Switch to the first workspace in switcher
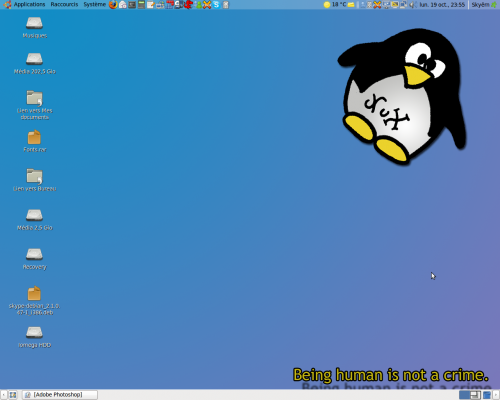Viewport: 500px width, 400px height. click(465, 395)
